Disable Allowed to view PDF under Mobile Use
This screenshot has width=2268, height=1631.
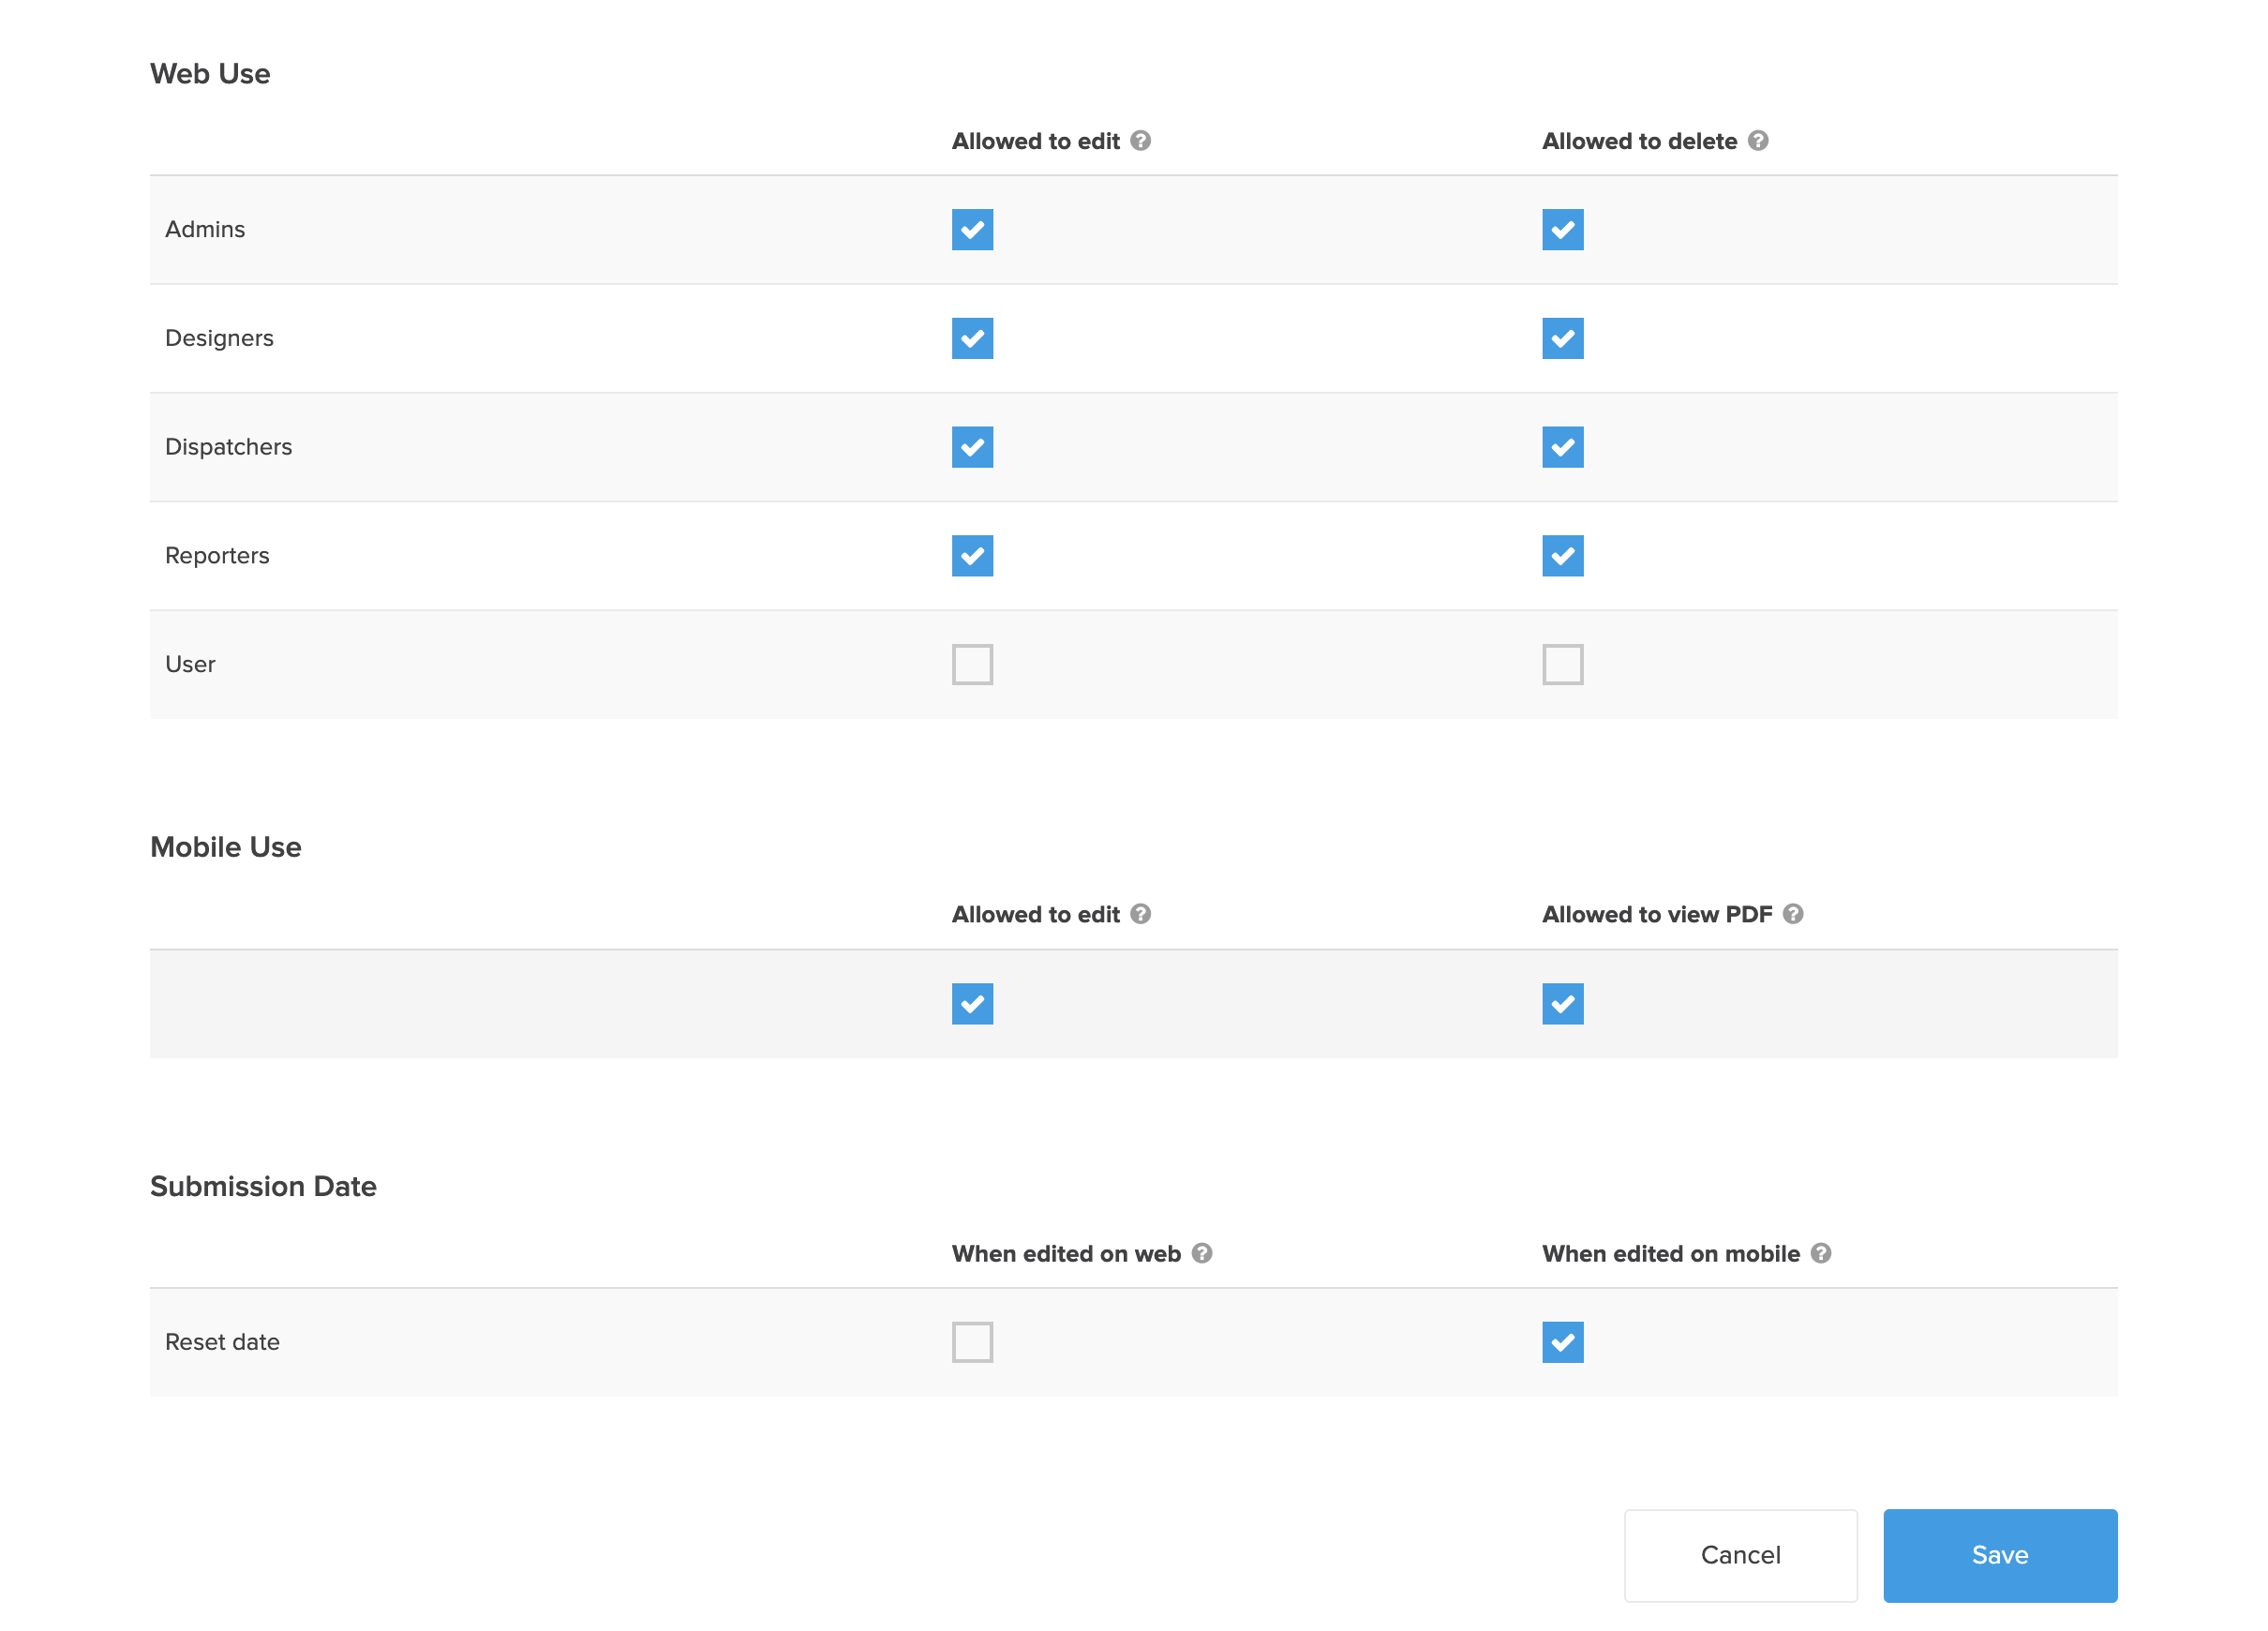point(1562,1004)
